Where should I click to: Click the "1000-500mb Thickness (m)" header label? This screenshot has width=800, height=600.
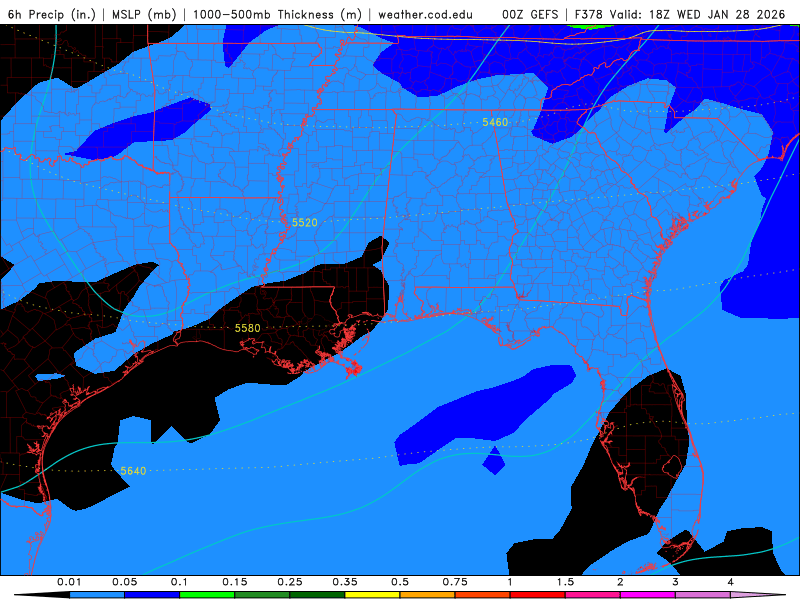pos(277,14)
